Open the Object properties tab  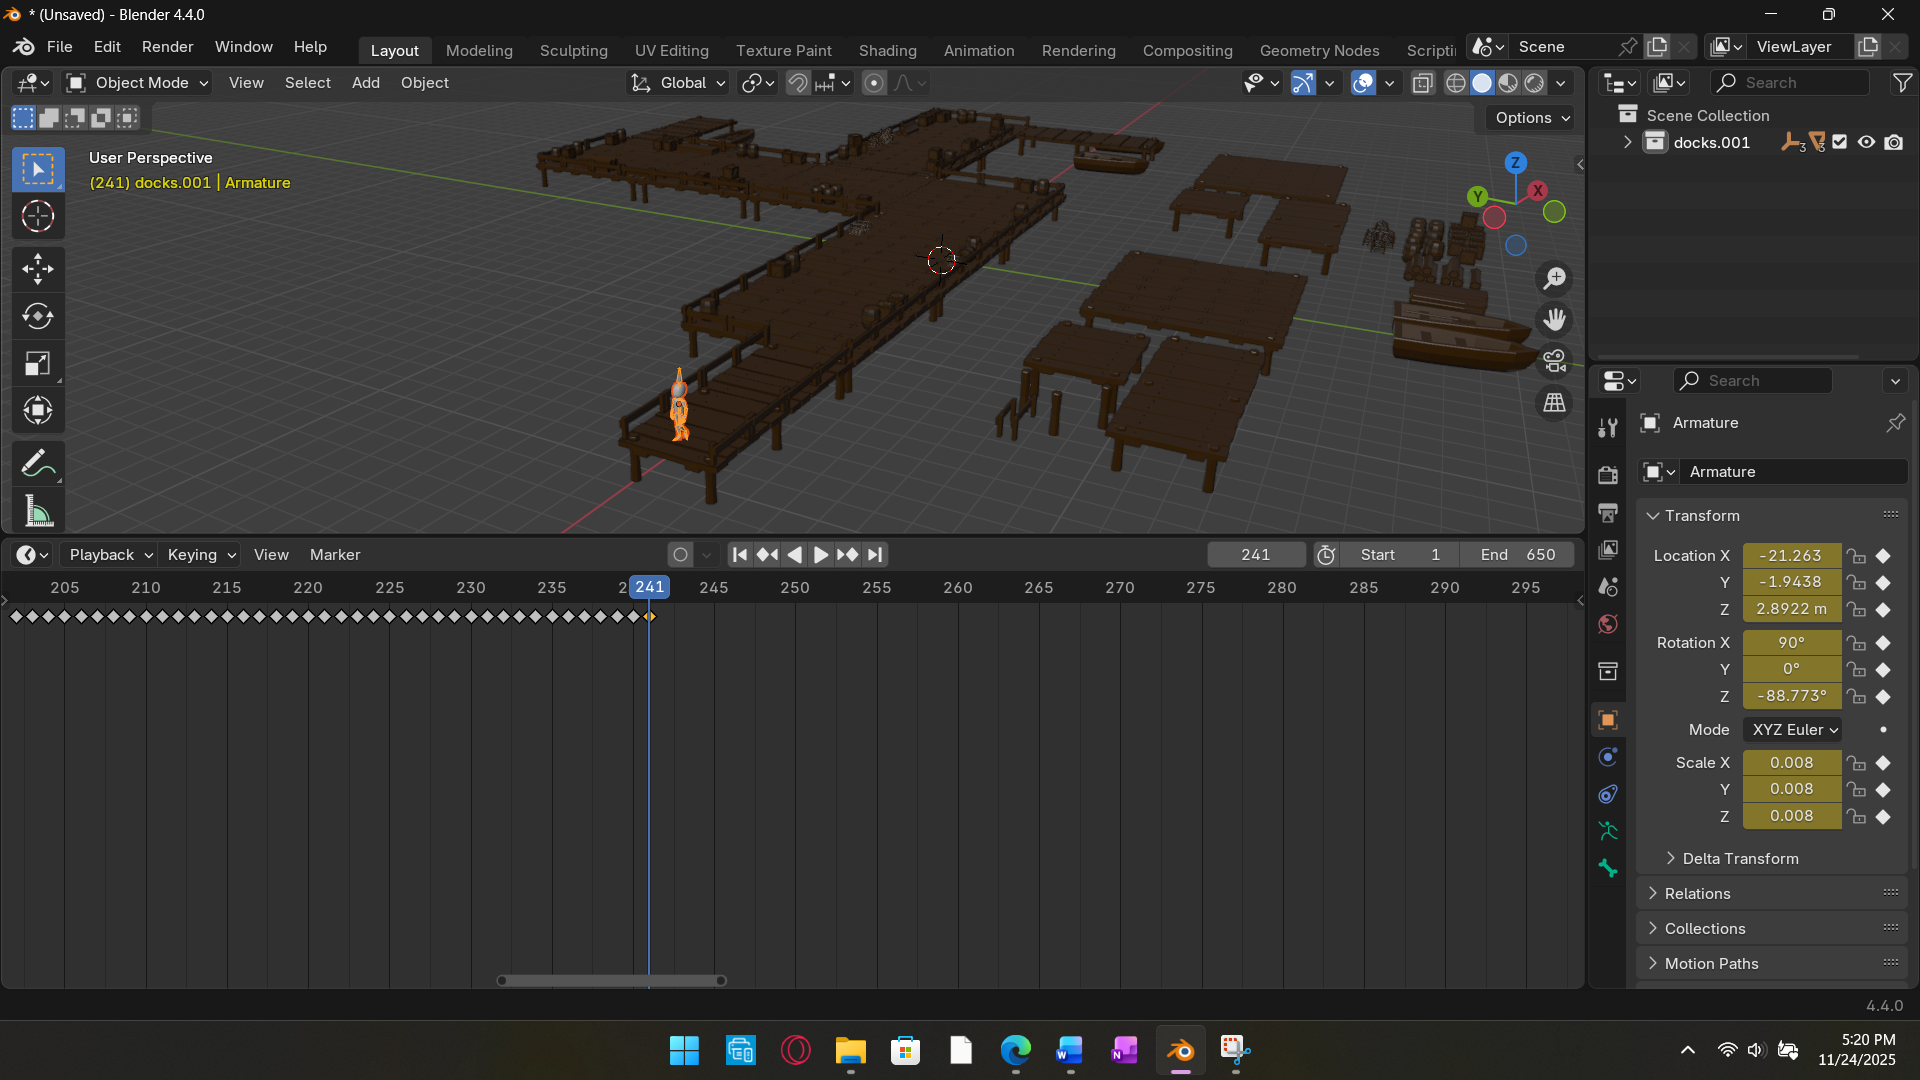tap(1608, 720)
